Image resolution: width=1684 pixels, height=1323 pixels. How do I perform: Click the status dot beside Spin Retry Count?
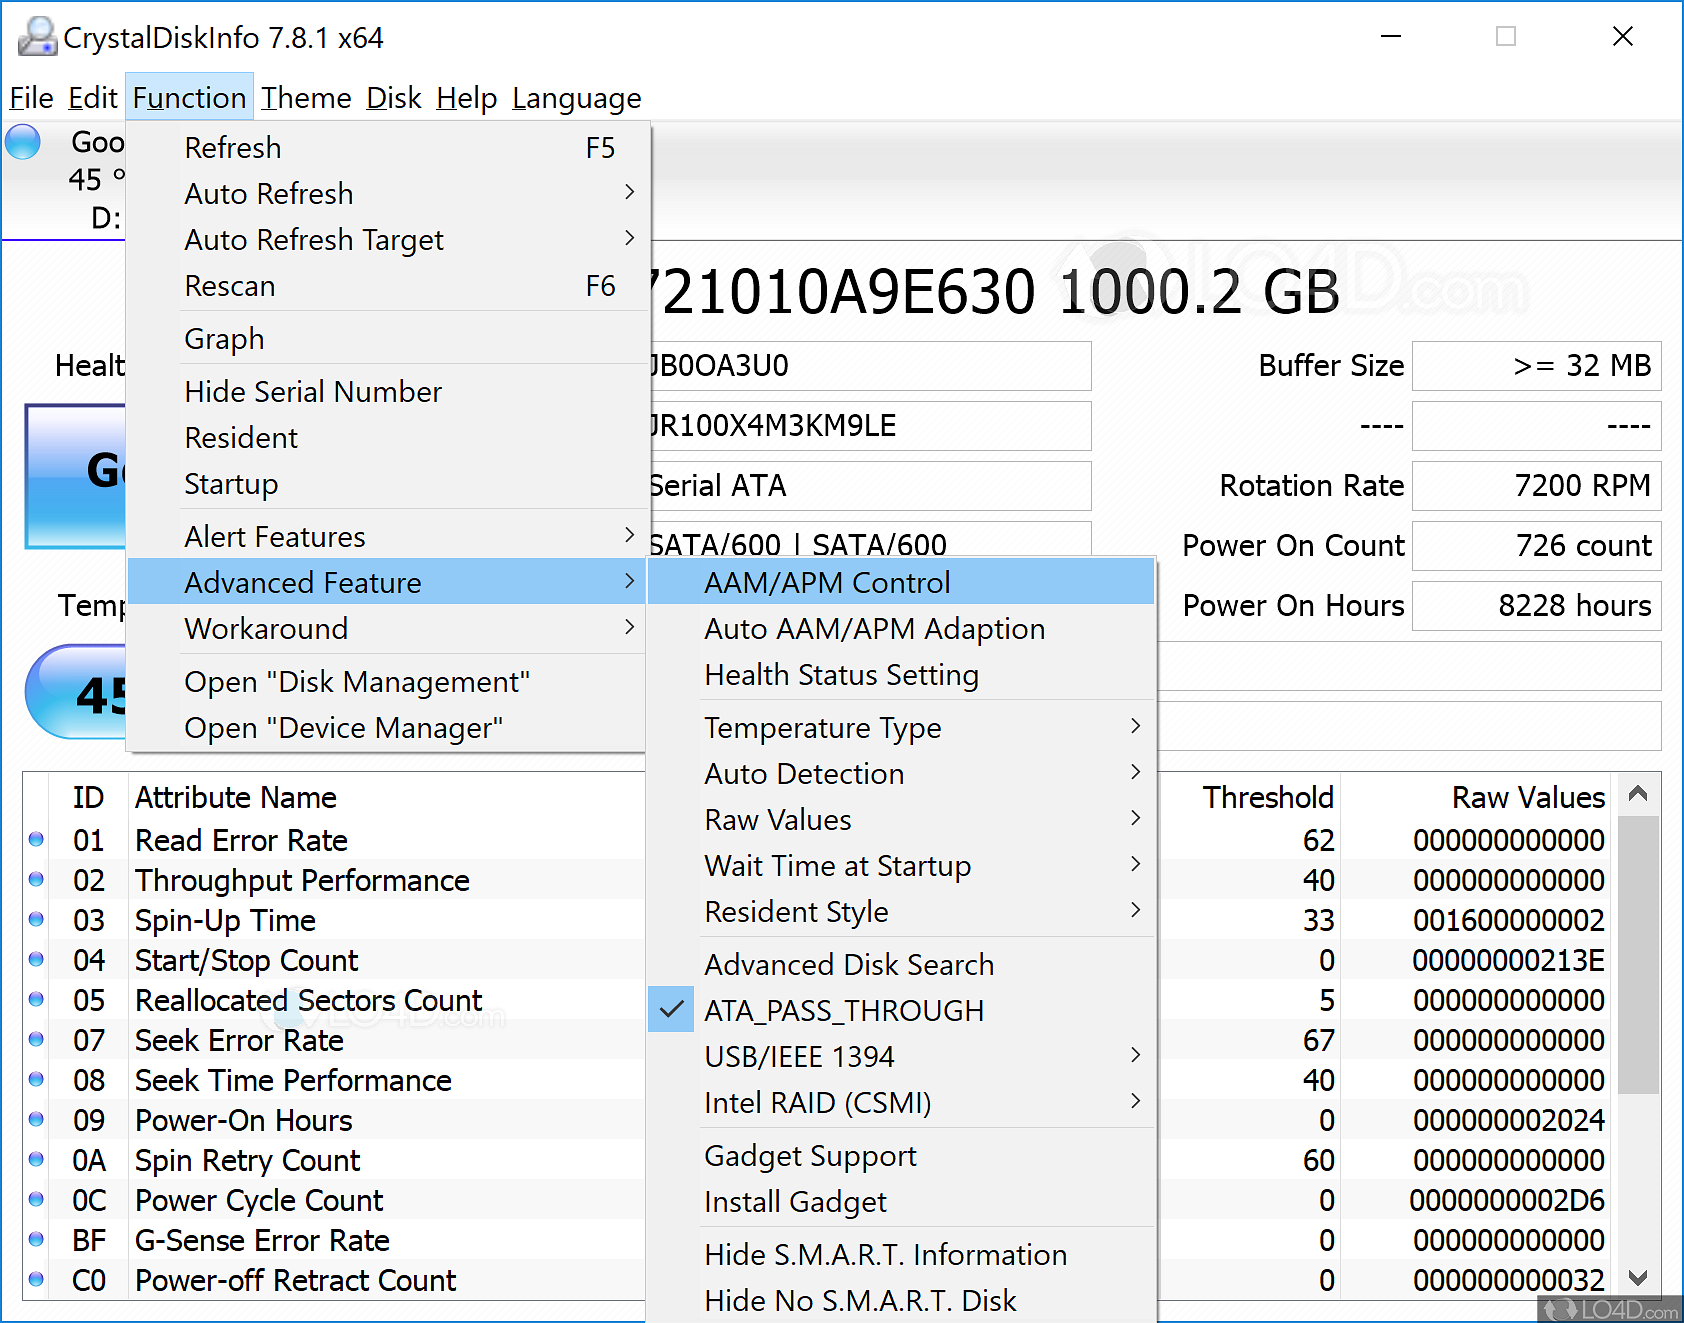36,1160
